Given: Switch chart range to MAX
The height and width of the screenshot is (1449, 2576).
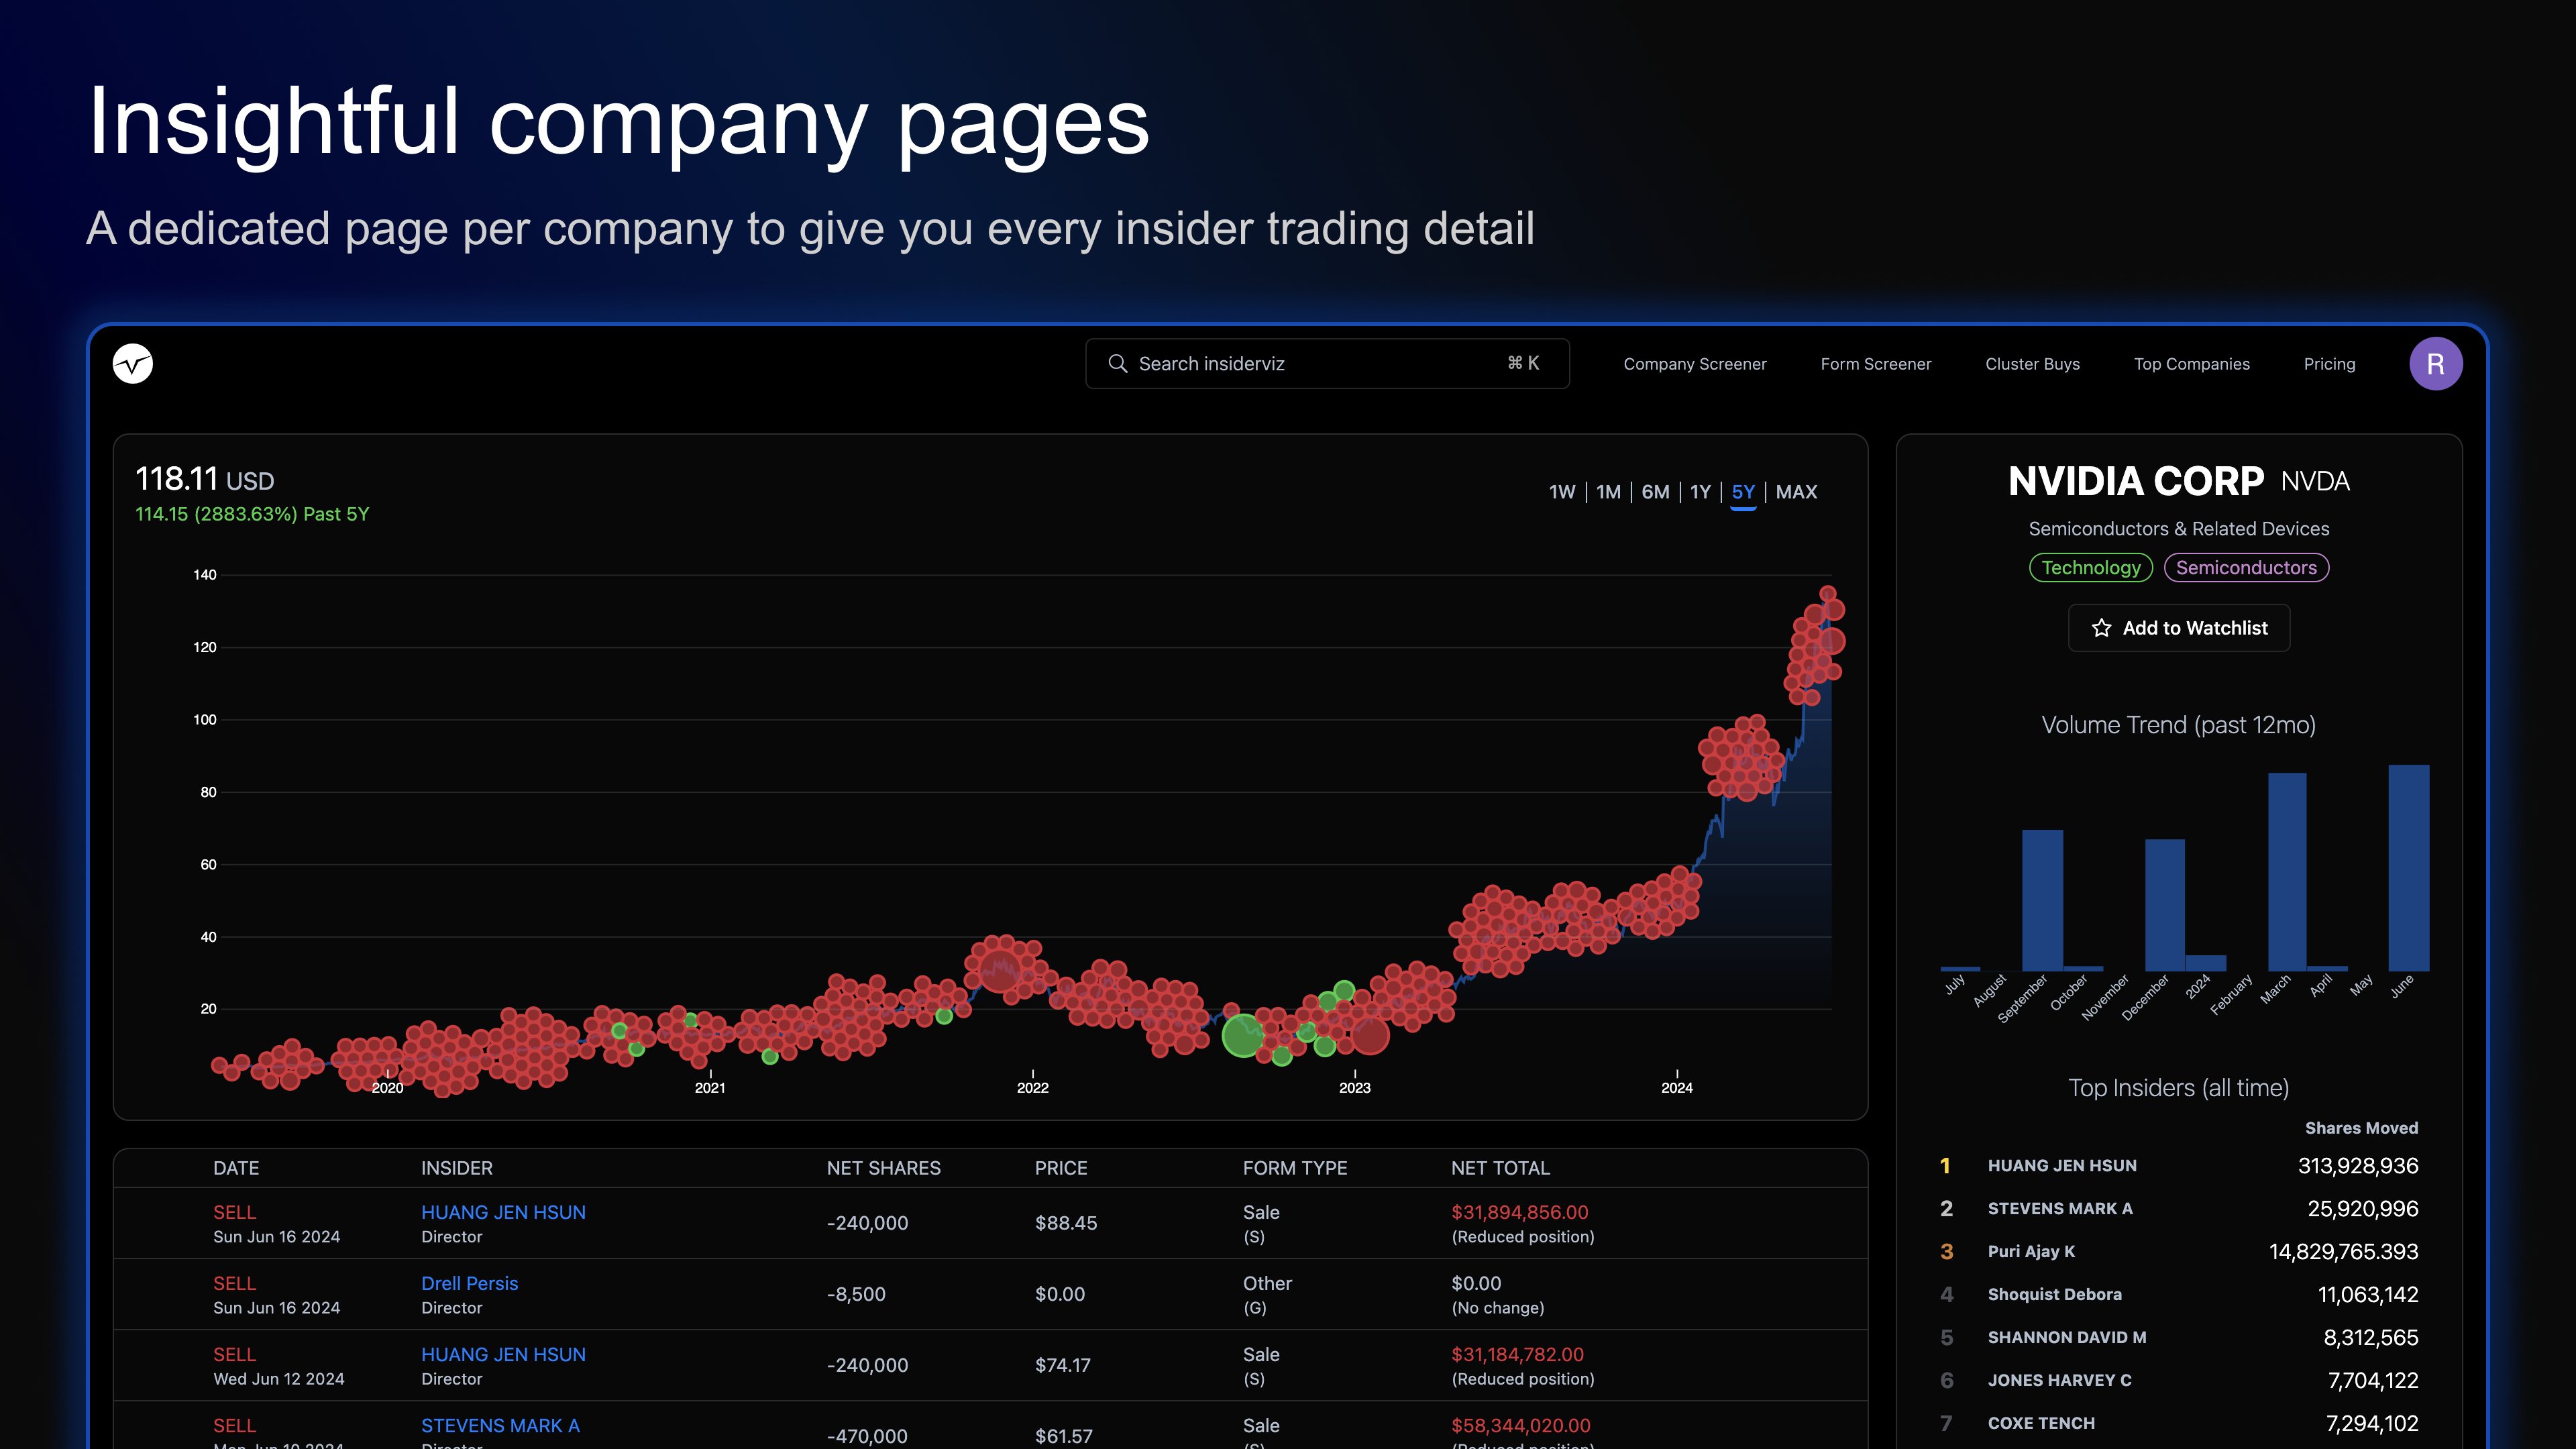Looking at the screenshot, I should pos(1796,492).
